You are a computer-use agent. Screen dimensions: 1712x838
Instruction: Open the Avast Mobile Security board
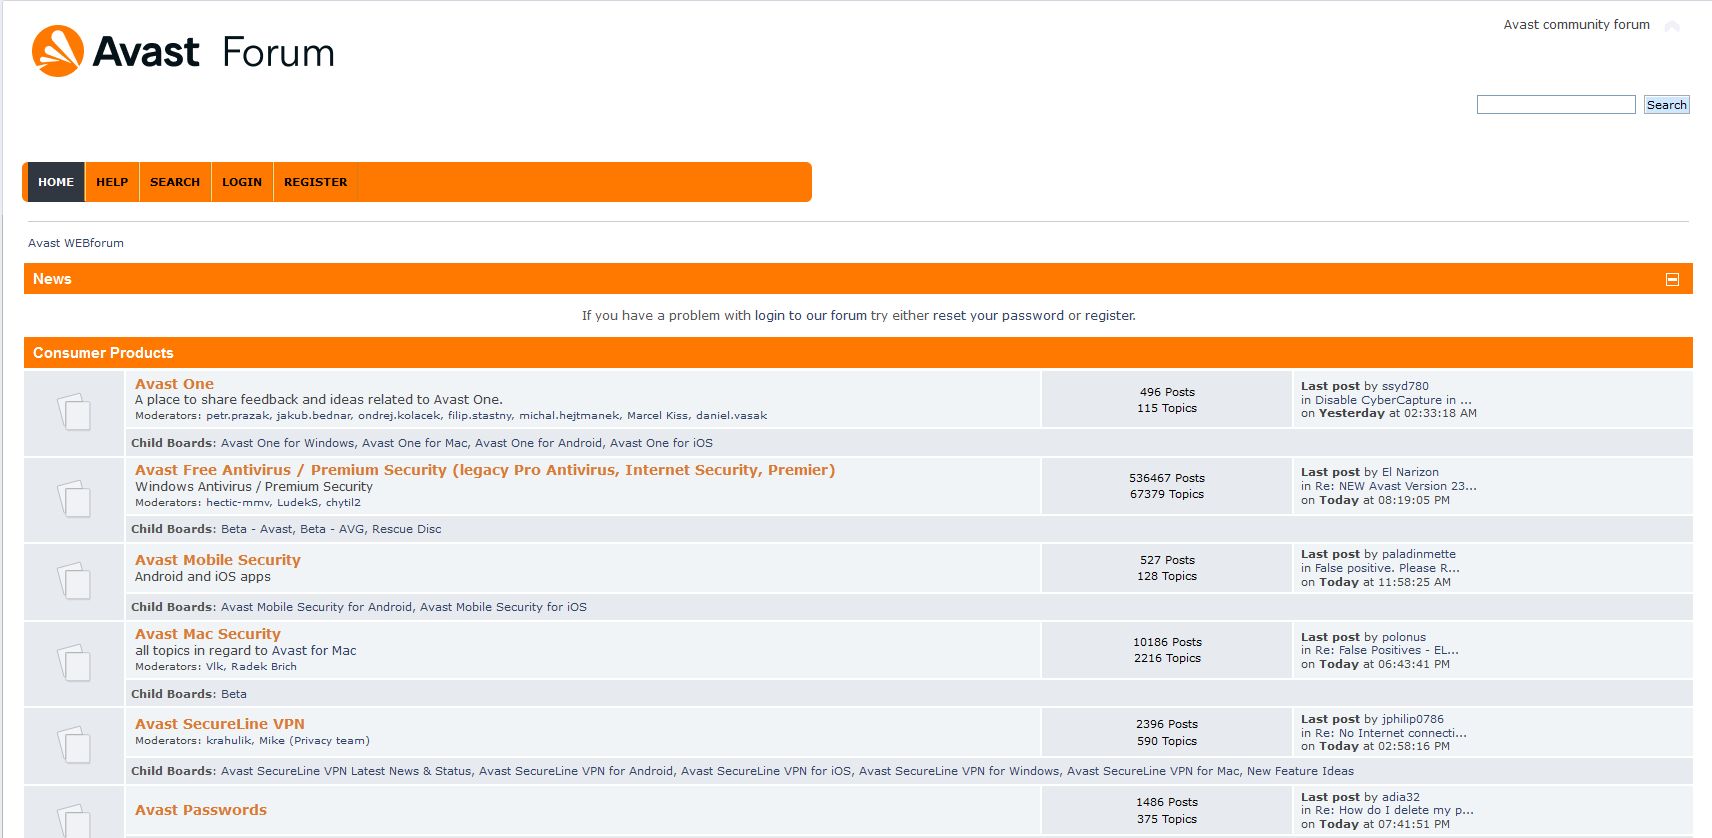tap(218, 560)
